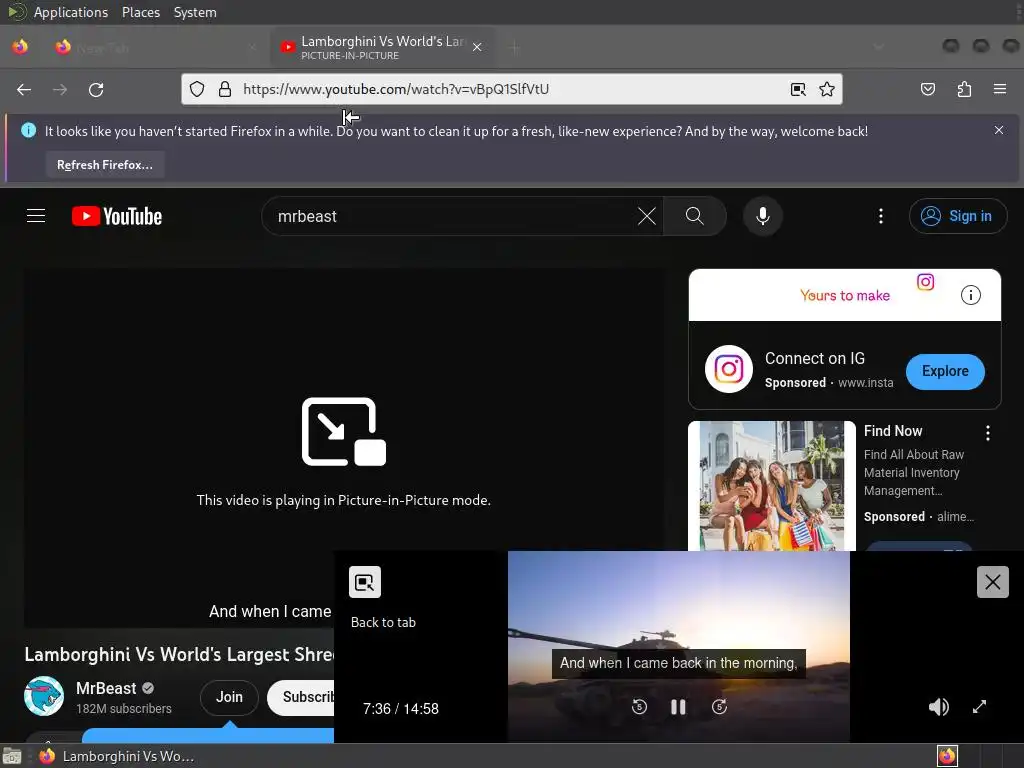Open Firefox application hamburger menu
This screenshot has height=768, width=1024.
(1000, 89)
